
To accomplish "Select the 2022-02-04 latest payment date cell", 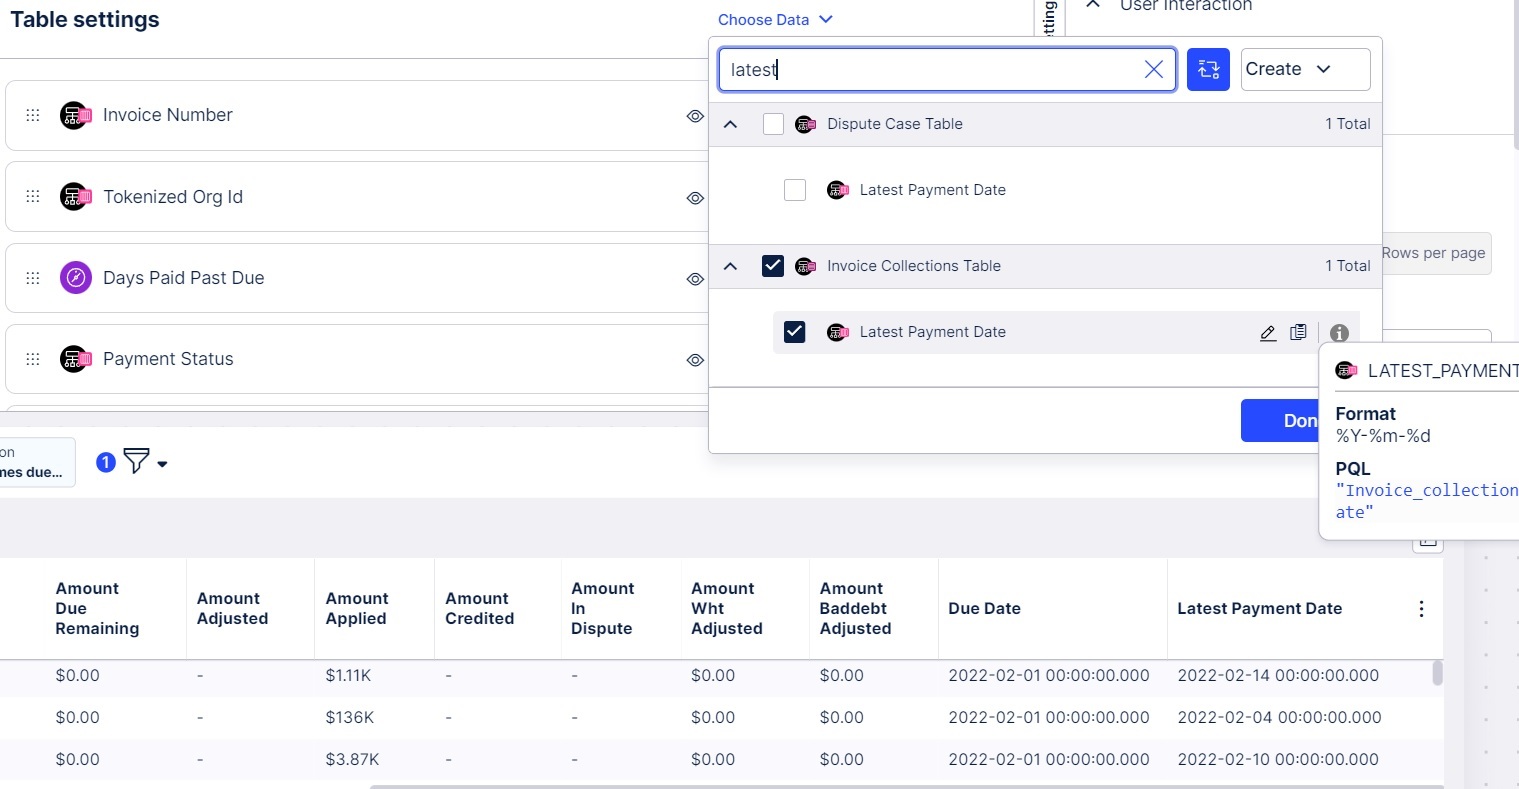I will pos(1279,718).
